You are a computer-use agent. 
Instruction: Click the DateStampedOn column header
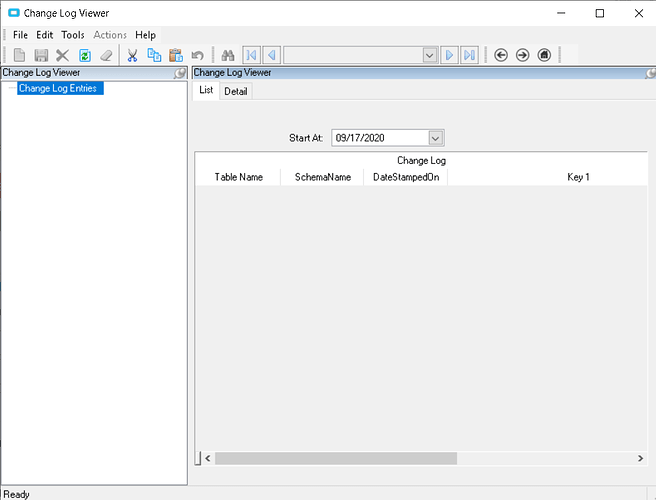click(406, 177)
